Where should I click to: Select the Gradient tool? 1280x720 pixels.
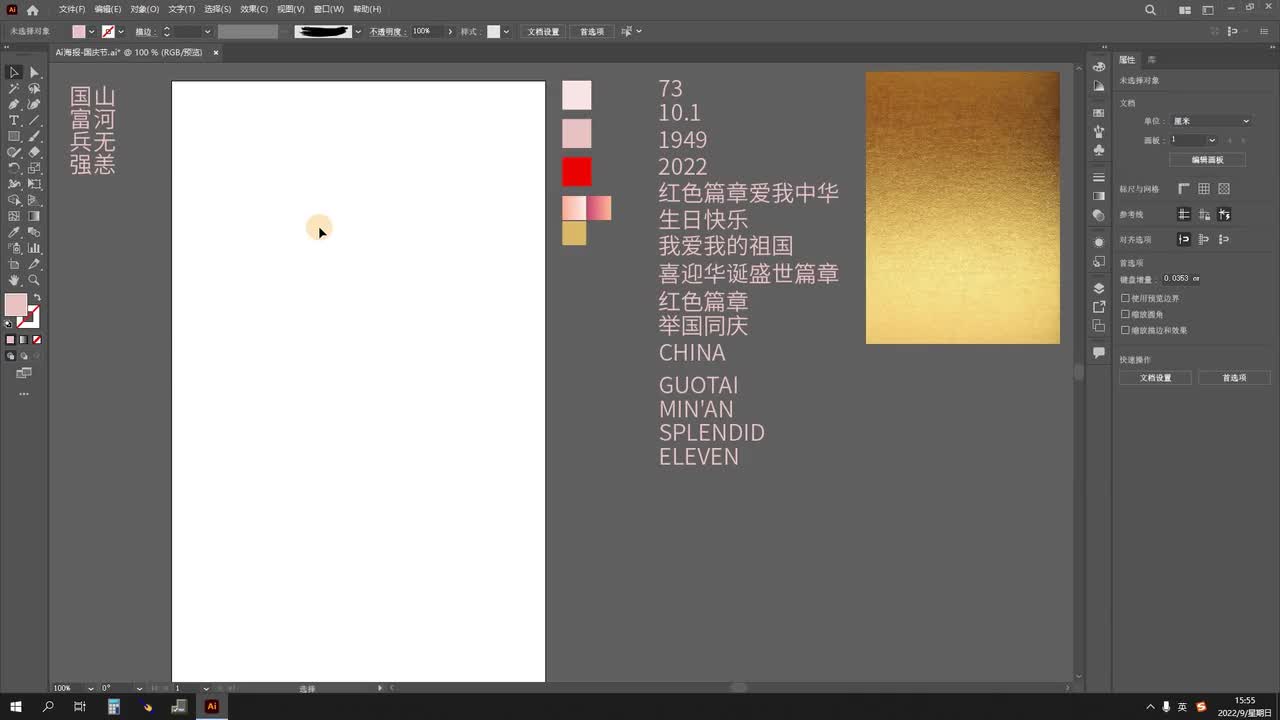pos(34,216)
